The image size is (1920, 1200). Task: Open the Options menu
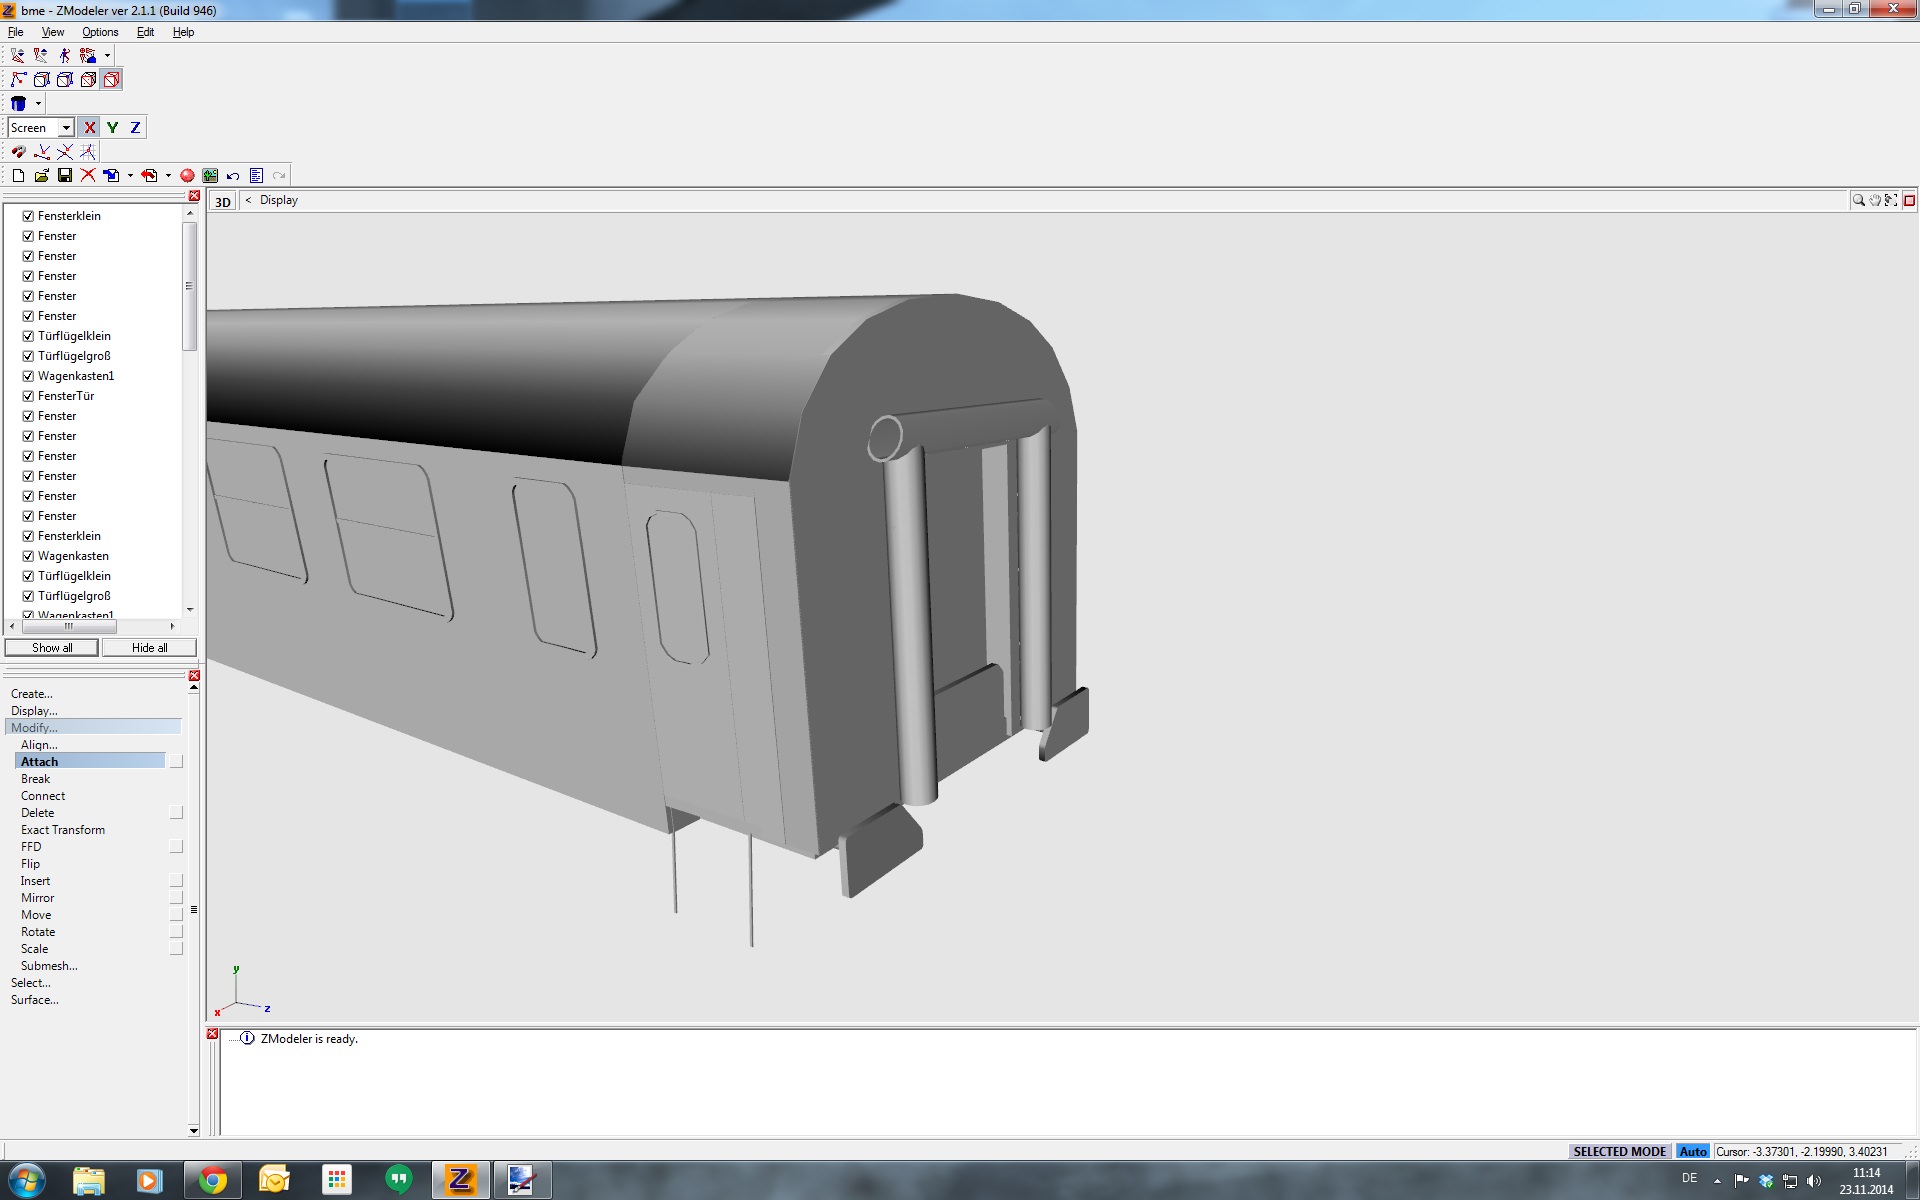pos(100,32)
